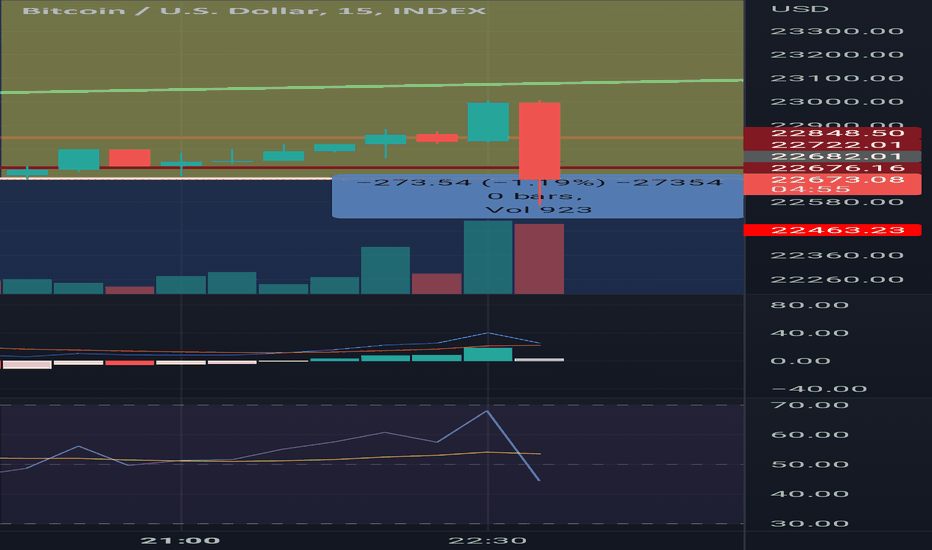
Task: Click the 60.00 RSI scale label
Action: (810, 435)
